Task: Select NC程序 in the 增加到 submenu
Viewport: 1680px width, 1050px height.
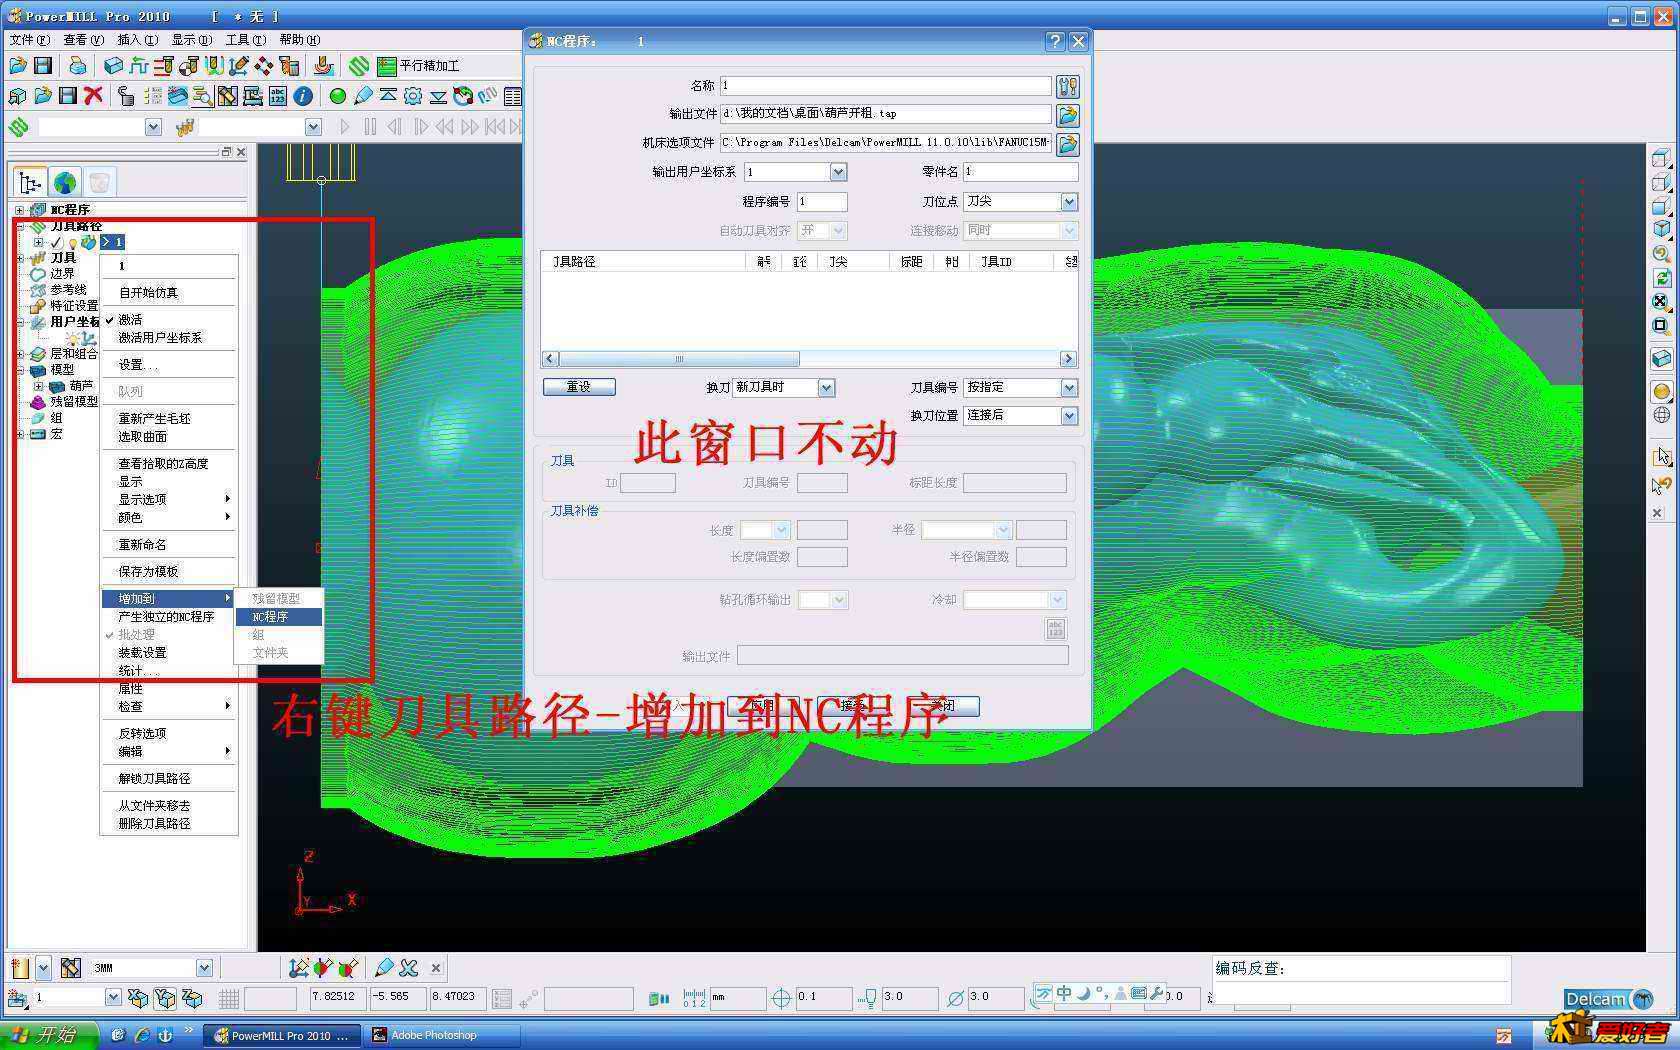Action: point(279,617)
